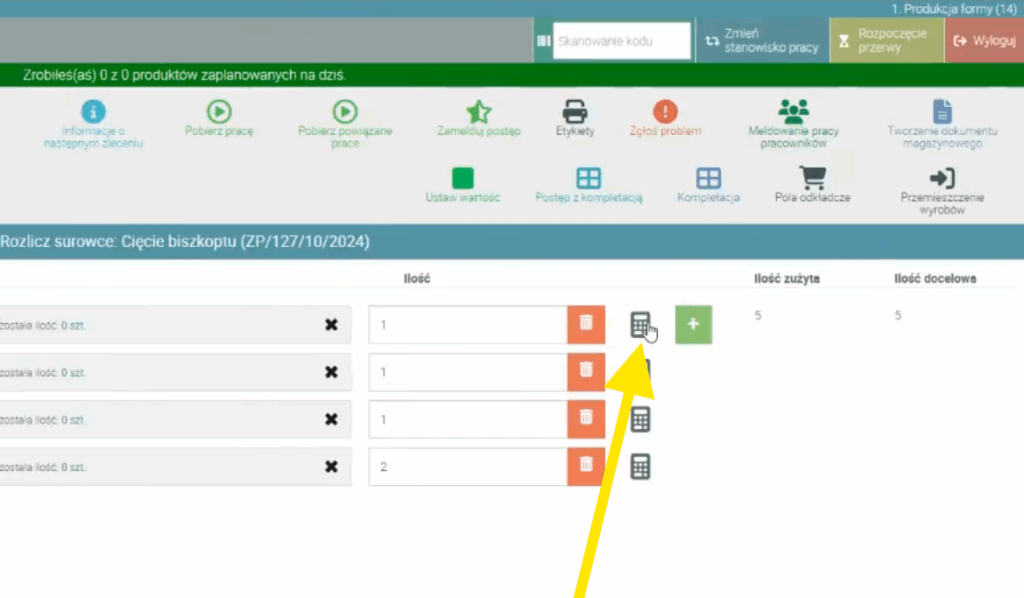
Task: Report a problem via Zgłoś problem
Action: (665, 112)
